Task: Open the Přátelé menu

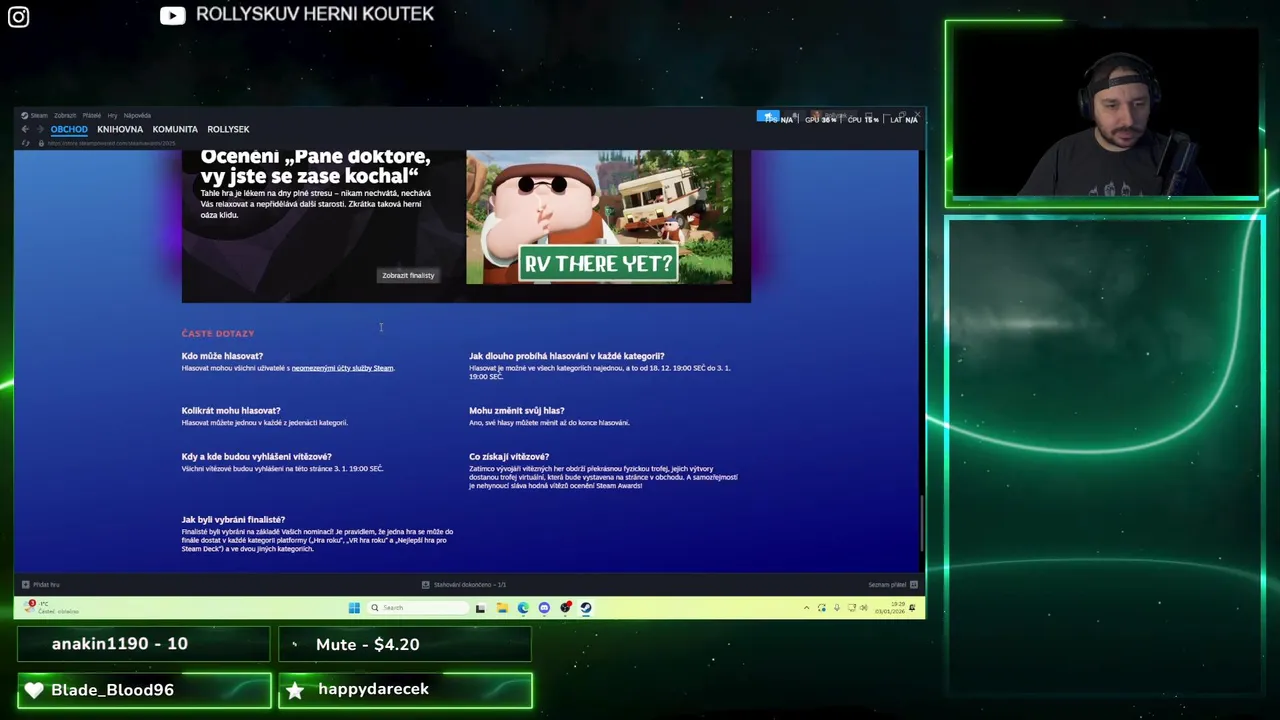Action: tap(92, 115)
